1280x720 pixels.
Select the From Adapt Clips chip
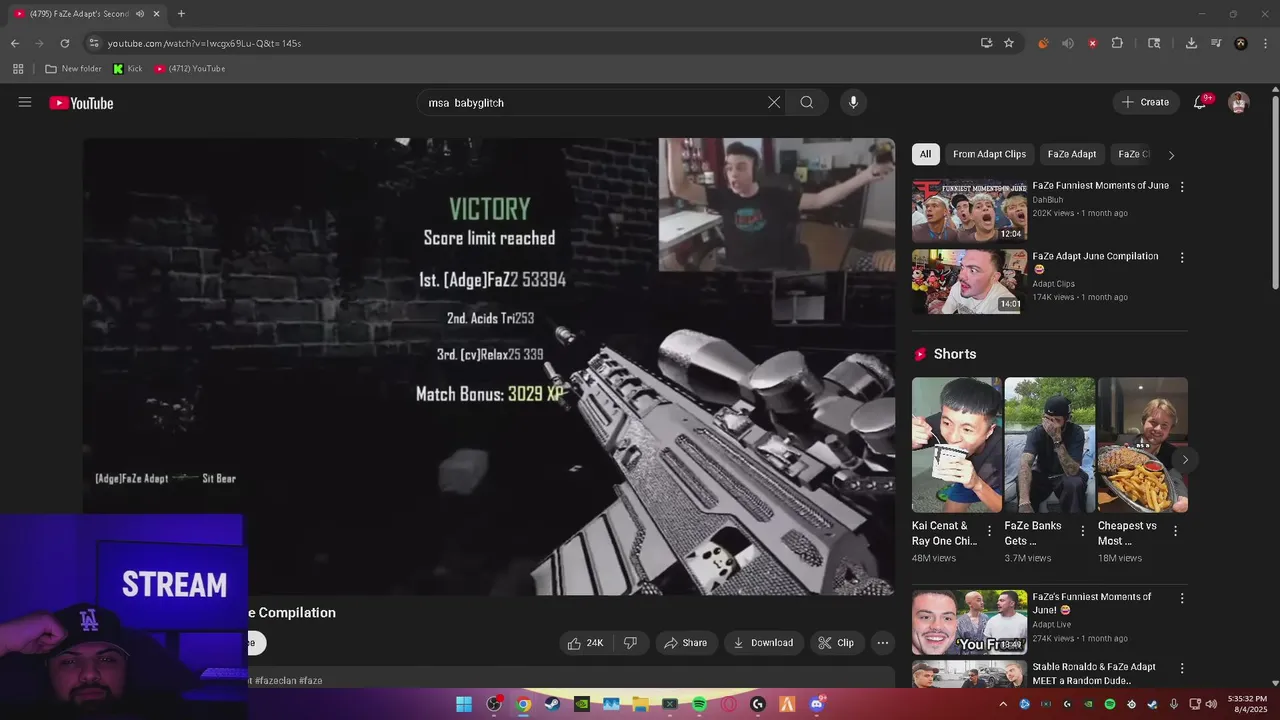(x=989, y=154)
